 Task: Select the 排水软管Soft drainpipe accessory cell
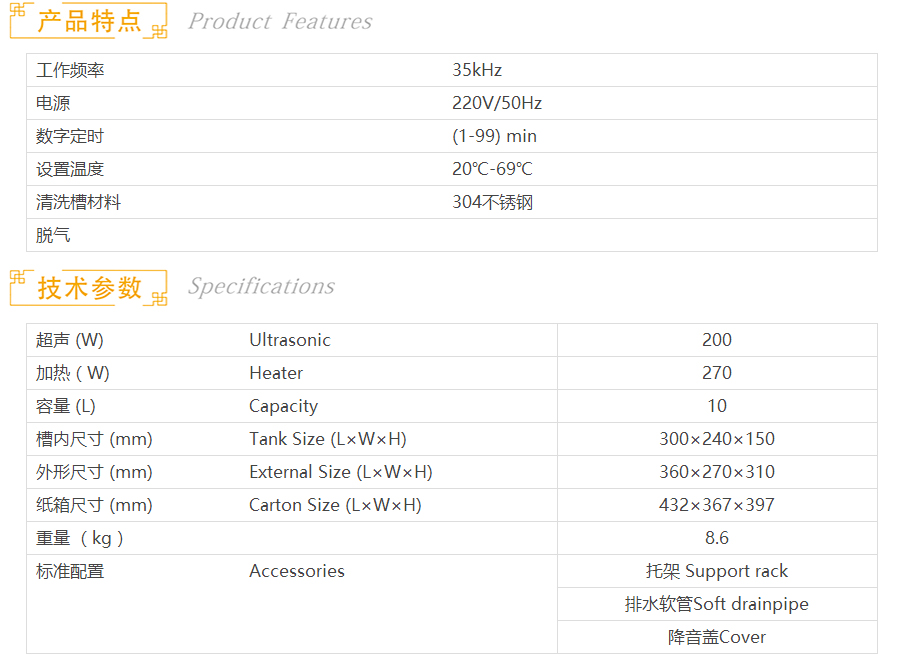coord(717,604)
